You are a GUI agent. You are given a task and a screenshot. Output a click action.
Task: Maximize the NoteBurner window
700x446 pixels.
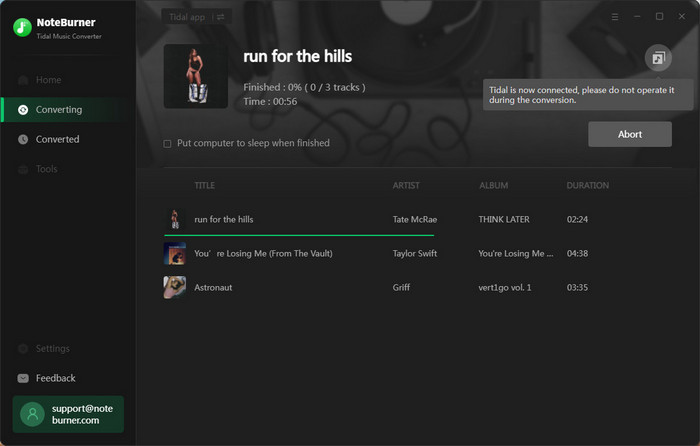coord(659,17)
